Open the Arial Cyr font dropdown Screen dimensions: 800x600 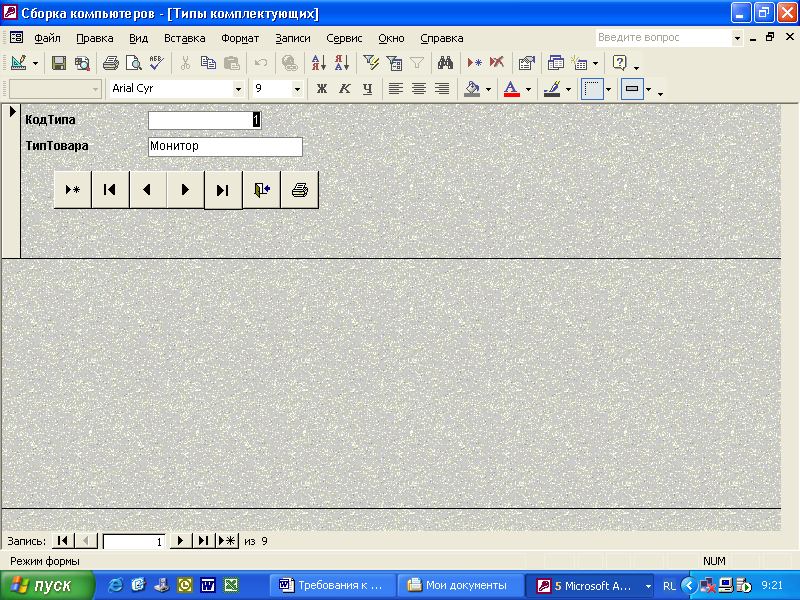(238, 89)
